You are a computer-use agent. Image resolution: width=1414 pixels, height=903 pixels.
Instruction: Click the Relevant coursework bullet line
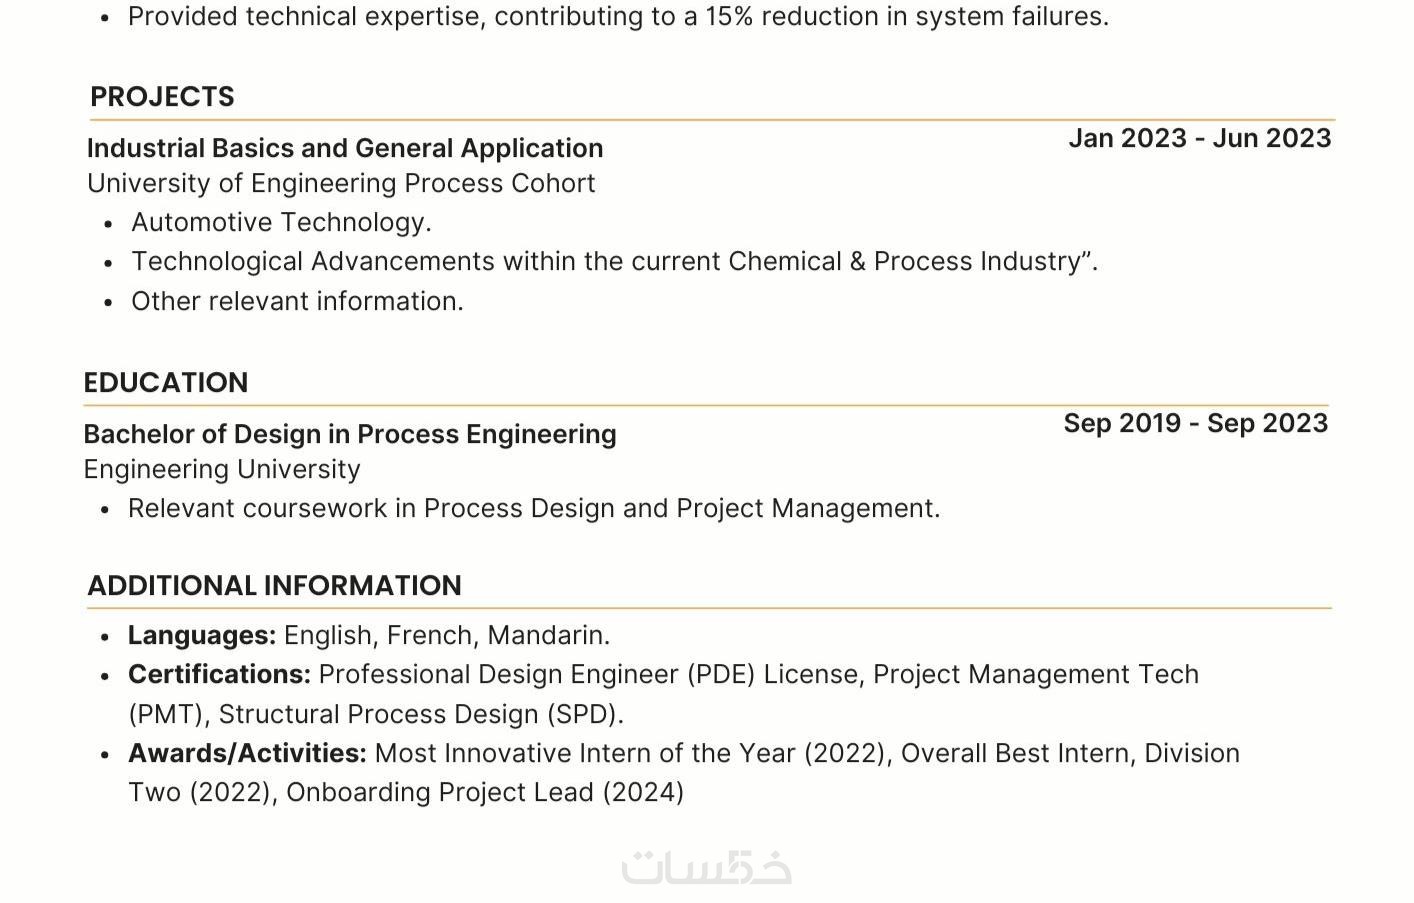tap(534, 508)
